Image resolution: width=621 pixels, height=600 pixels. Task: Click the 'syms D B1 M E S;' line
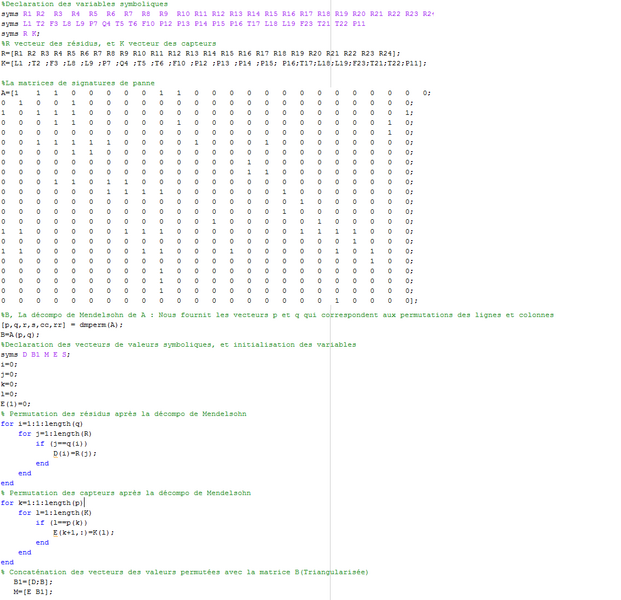pyautogui.click(x=36, y=354)
